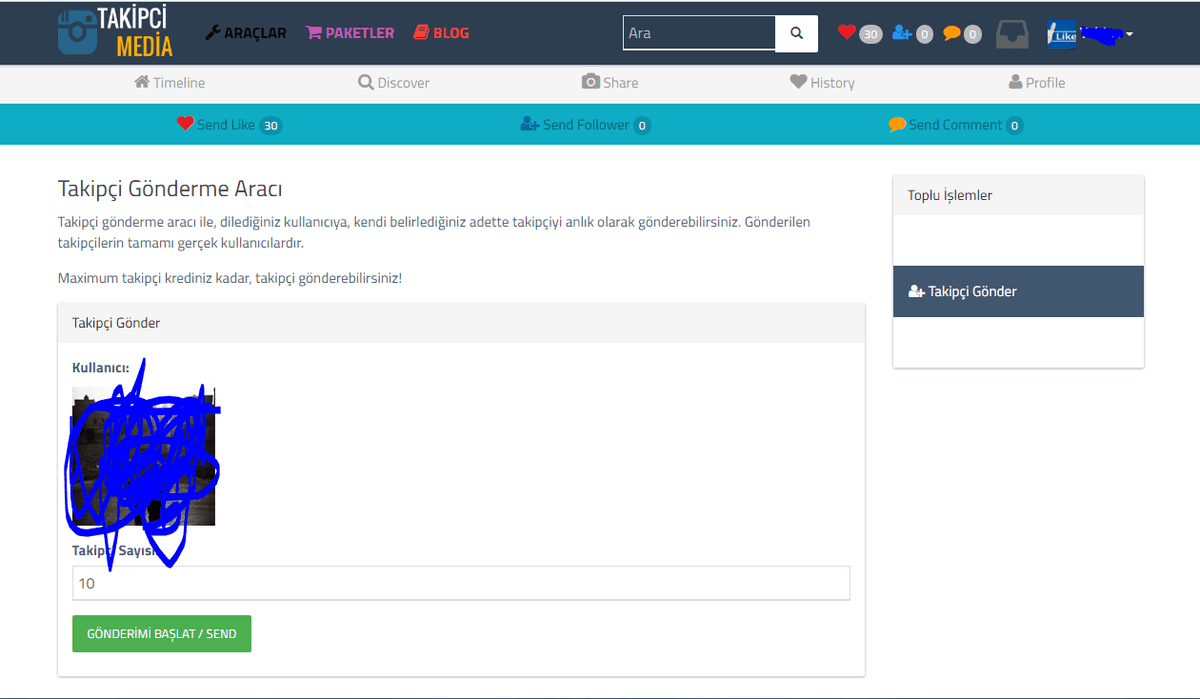Check the follower credits counter in header
Image resolution: width=1200 pixels, height=699 pixels.
912,33
